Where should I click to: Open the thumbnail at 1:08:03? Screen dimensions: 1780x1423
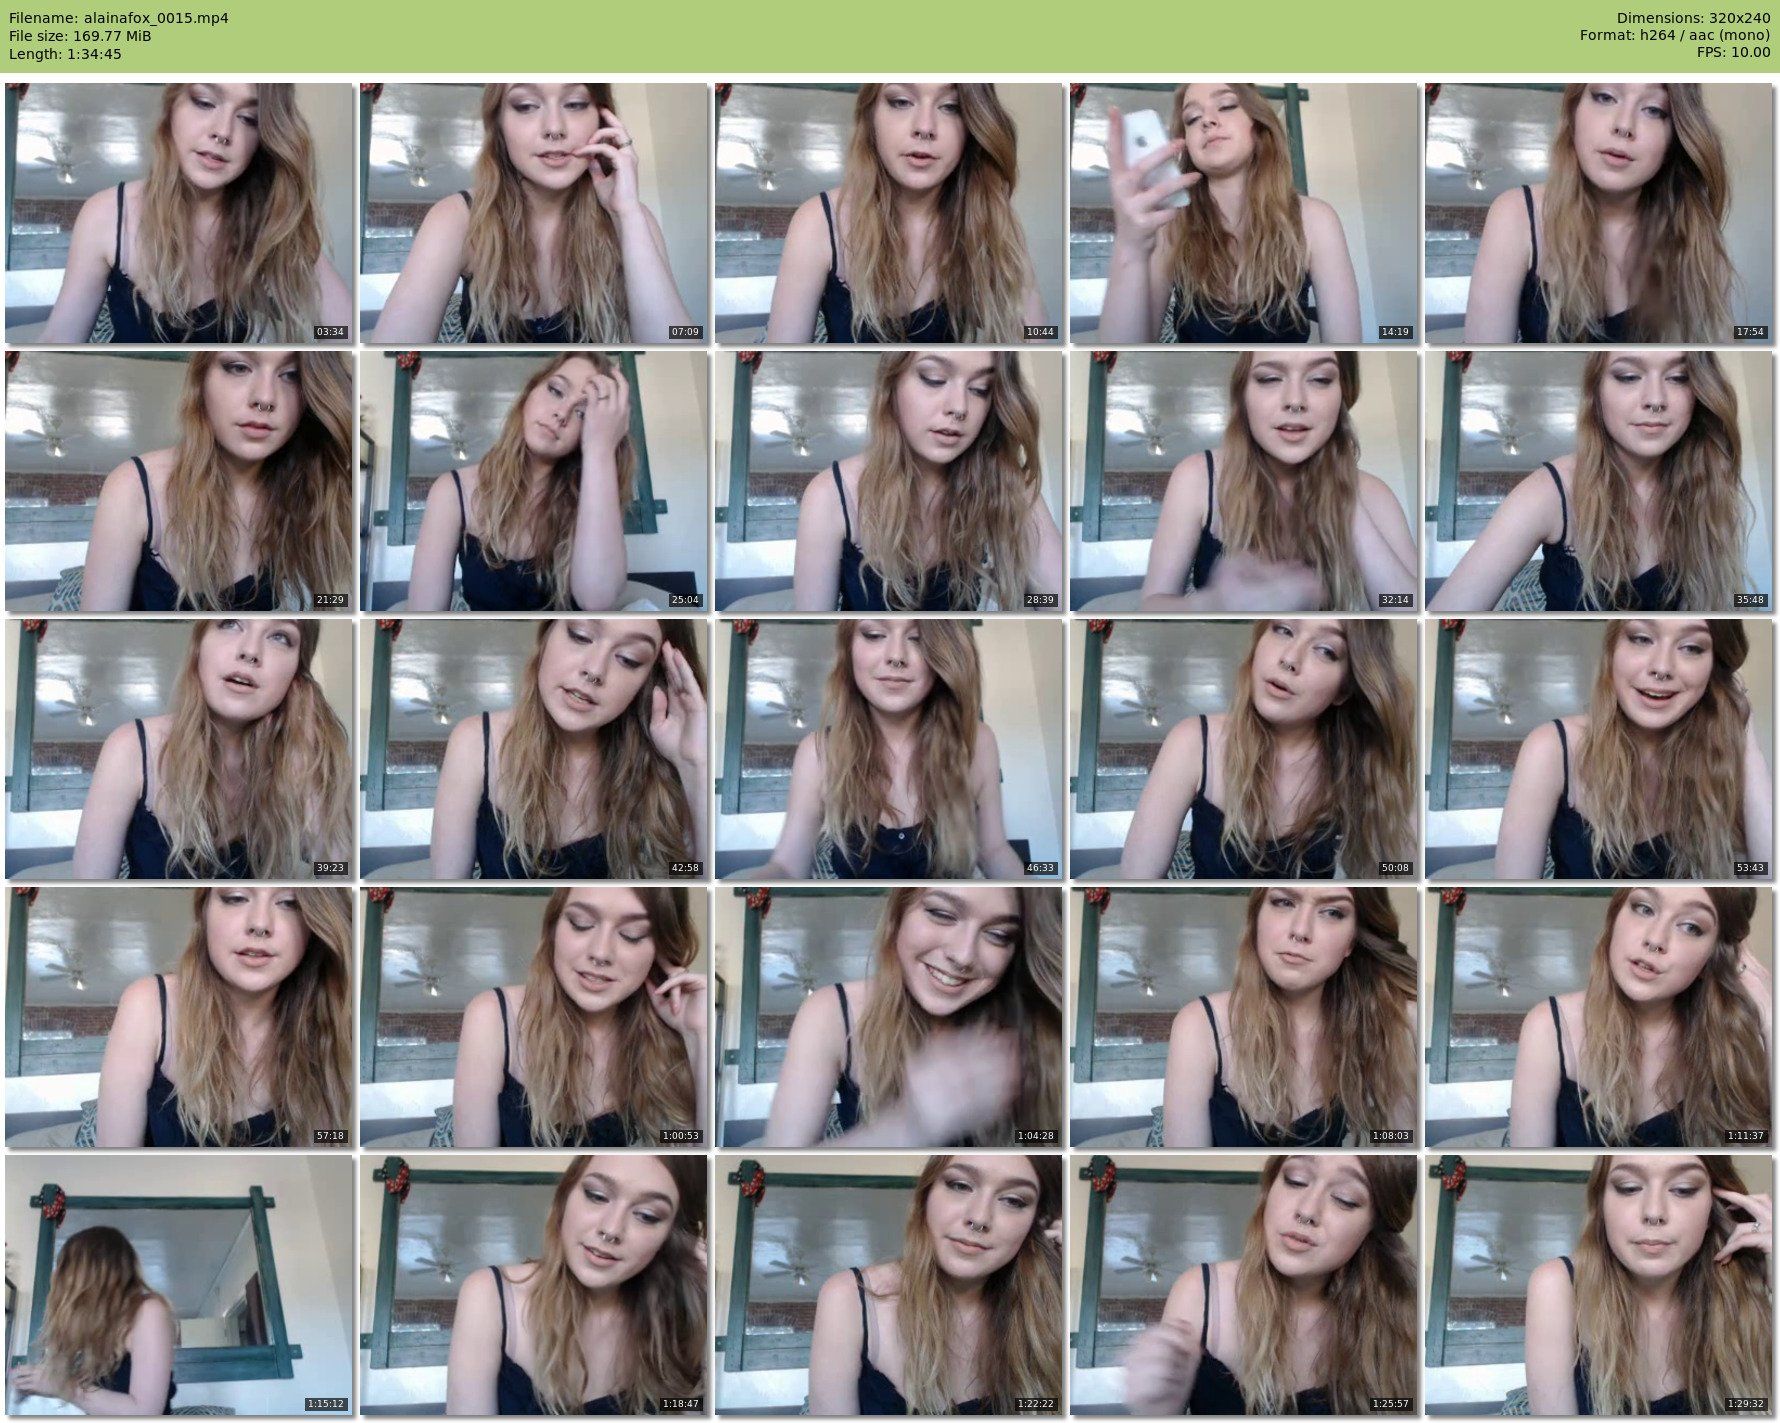click(1244, 1017)
